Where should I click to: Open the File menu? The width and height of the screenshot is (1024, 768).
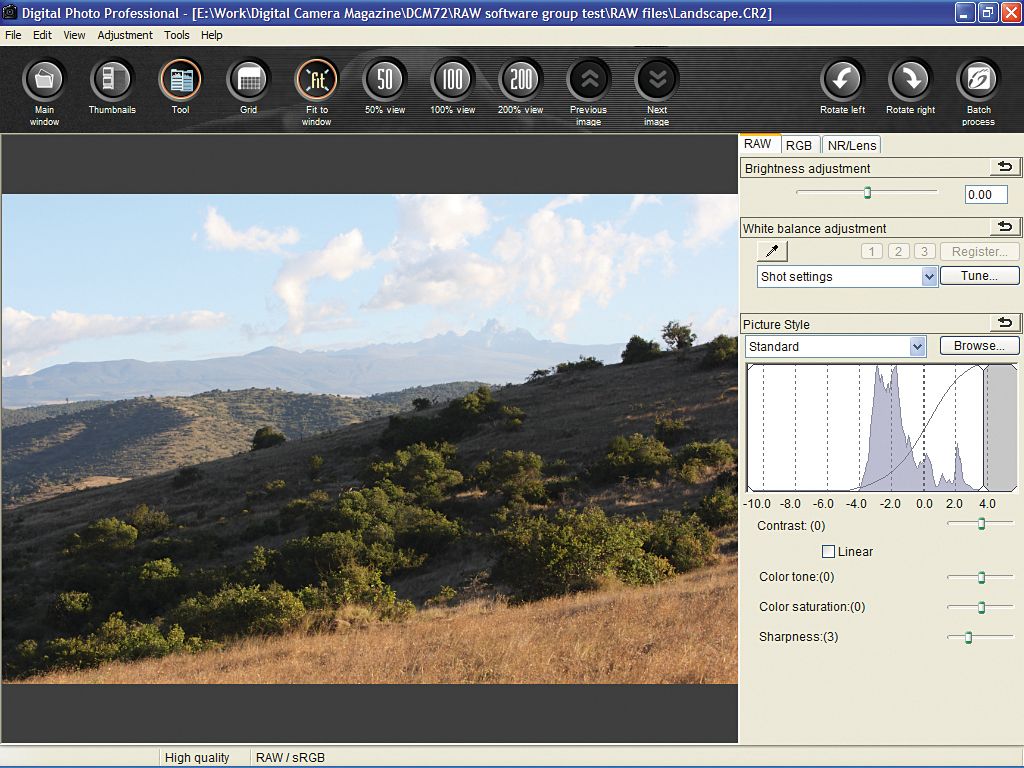[13, 35]
